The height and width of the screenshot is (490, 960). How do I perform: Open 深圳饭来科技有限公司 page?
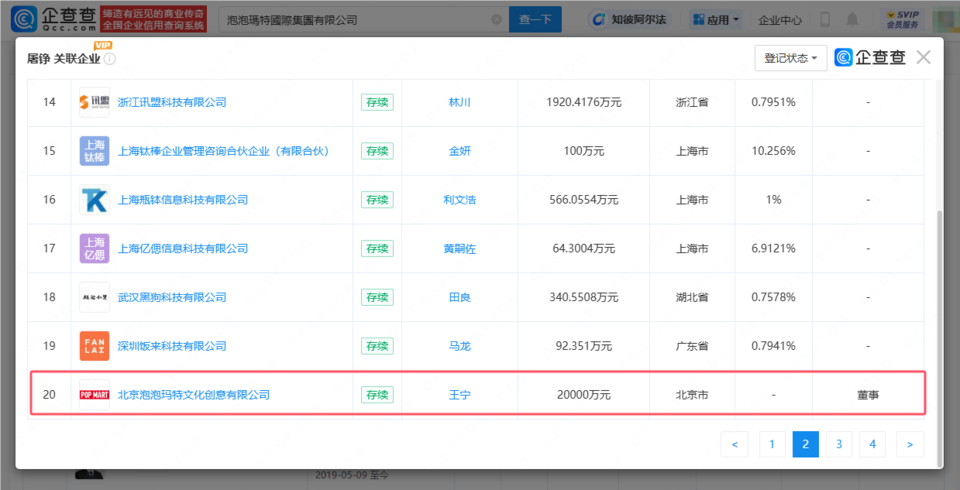point(172,346)
